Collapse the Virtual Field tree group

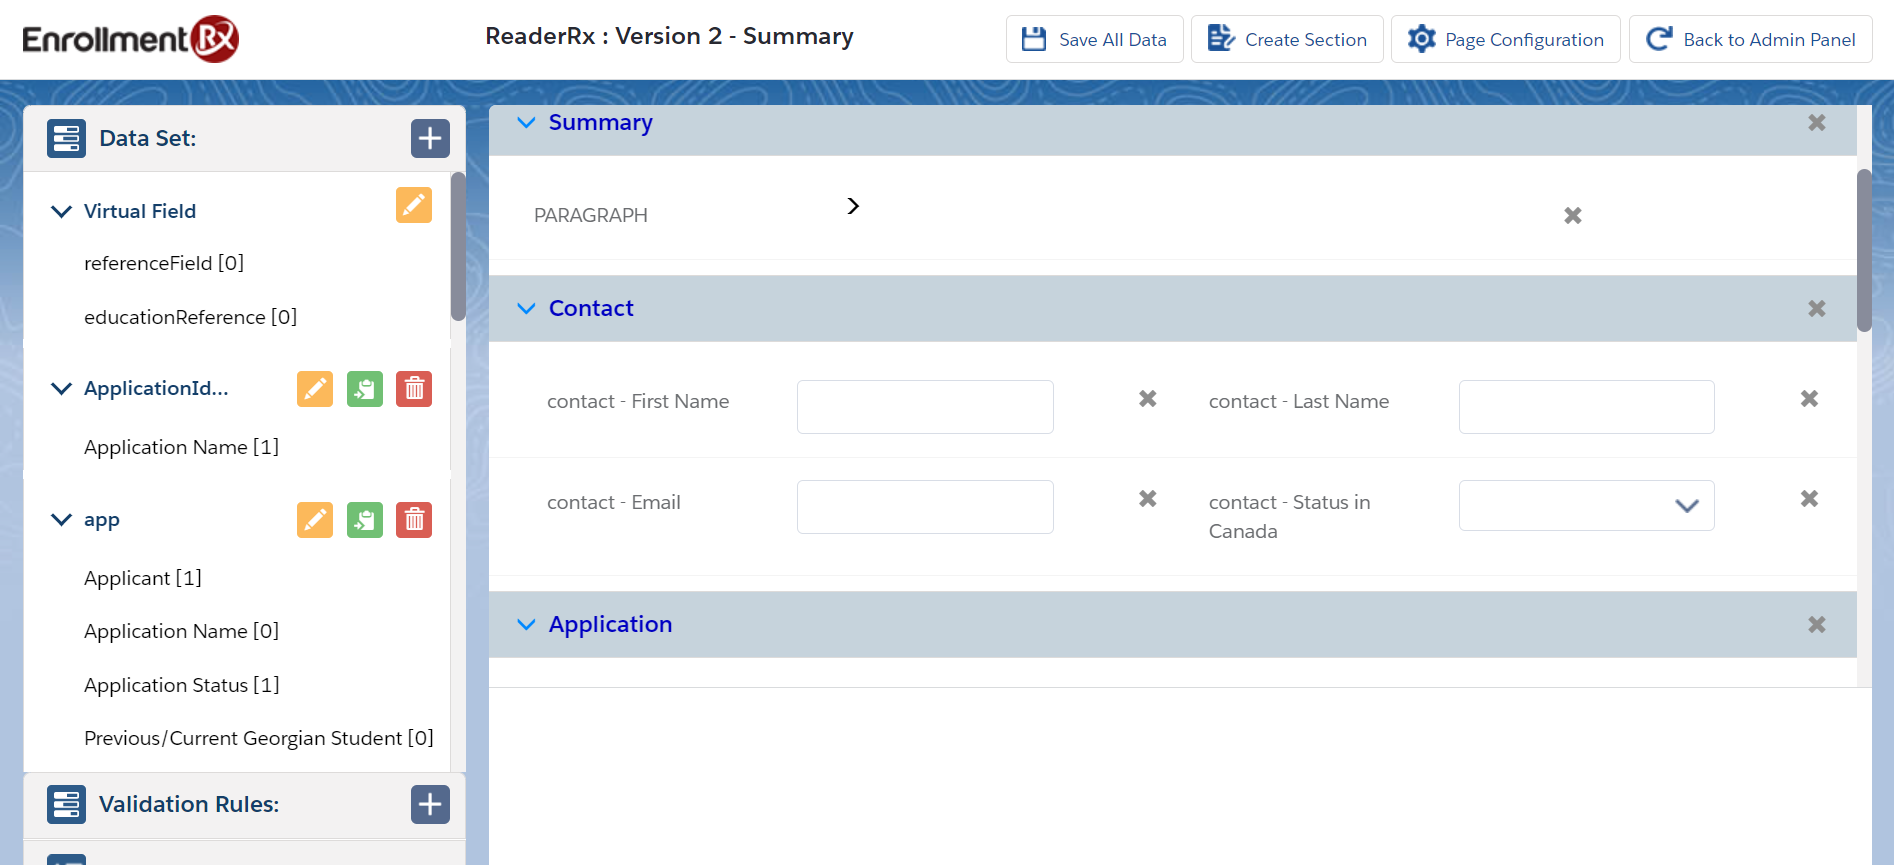pyautogui.click(x=62, y=212)
